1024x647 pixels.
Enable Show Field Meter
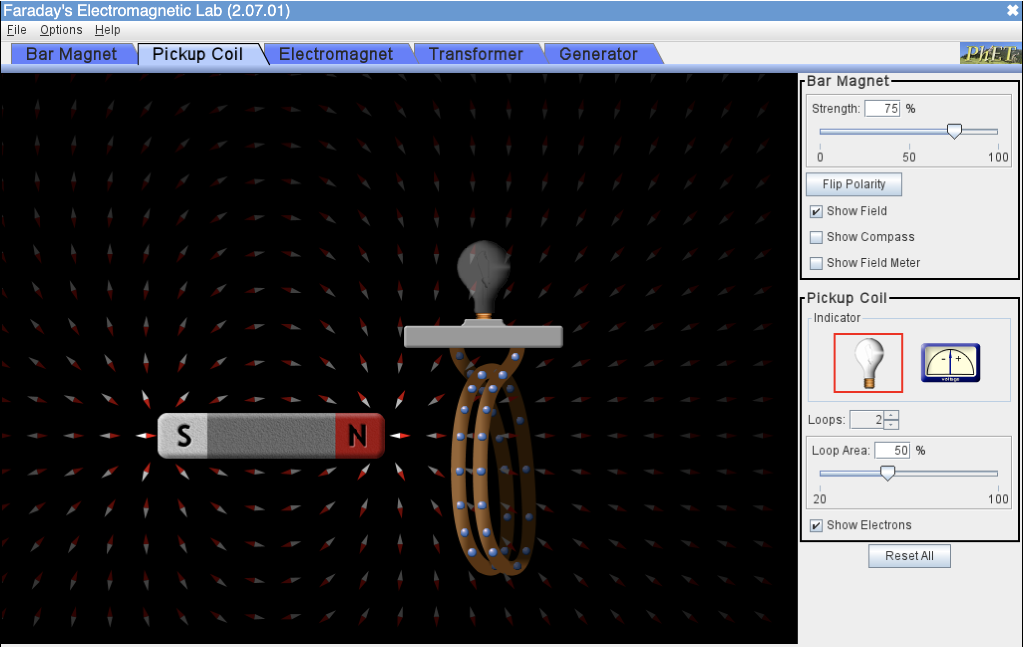[x=817, y=262]
